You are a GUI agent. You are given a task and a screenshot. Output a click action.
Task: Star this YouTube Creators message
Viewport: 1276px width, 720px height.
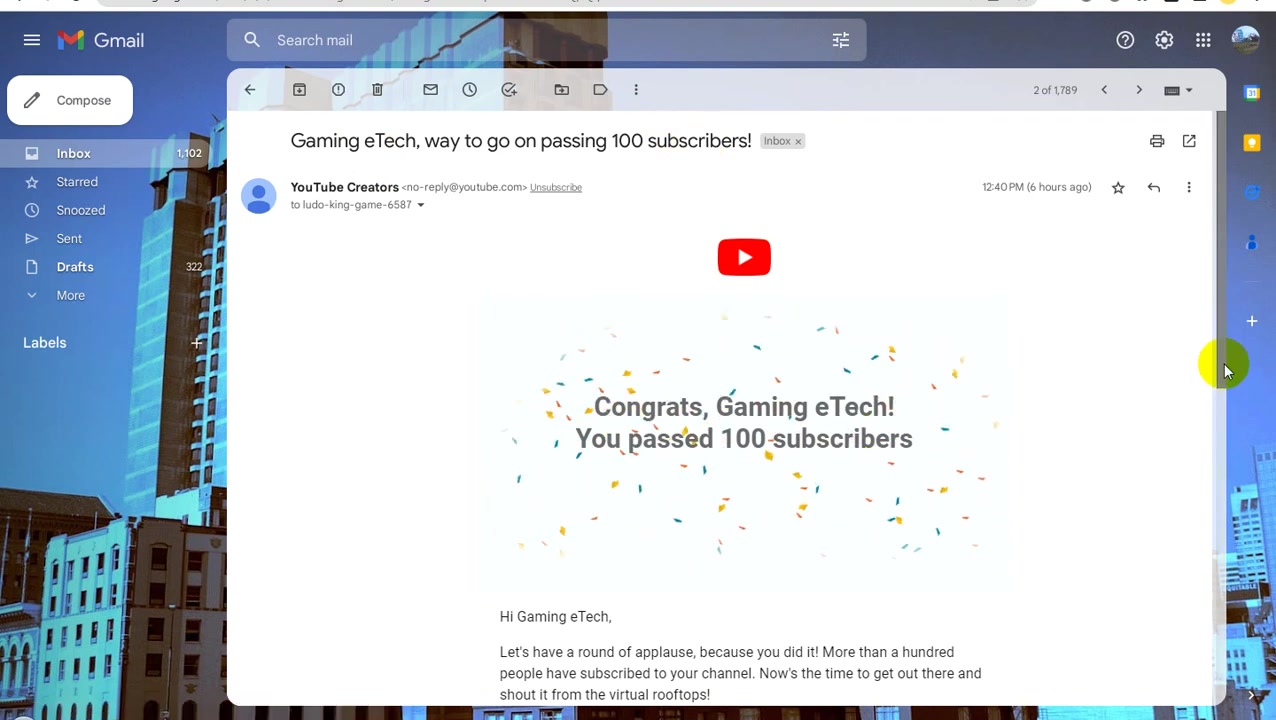tap(1118, 187)
